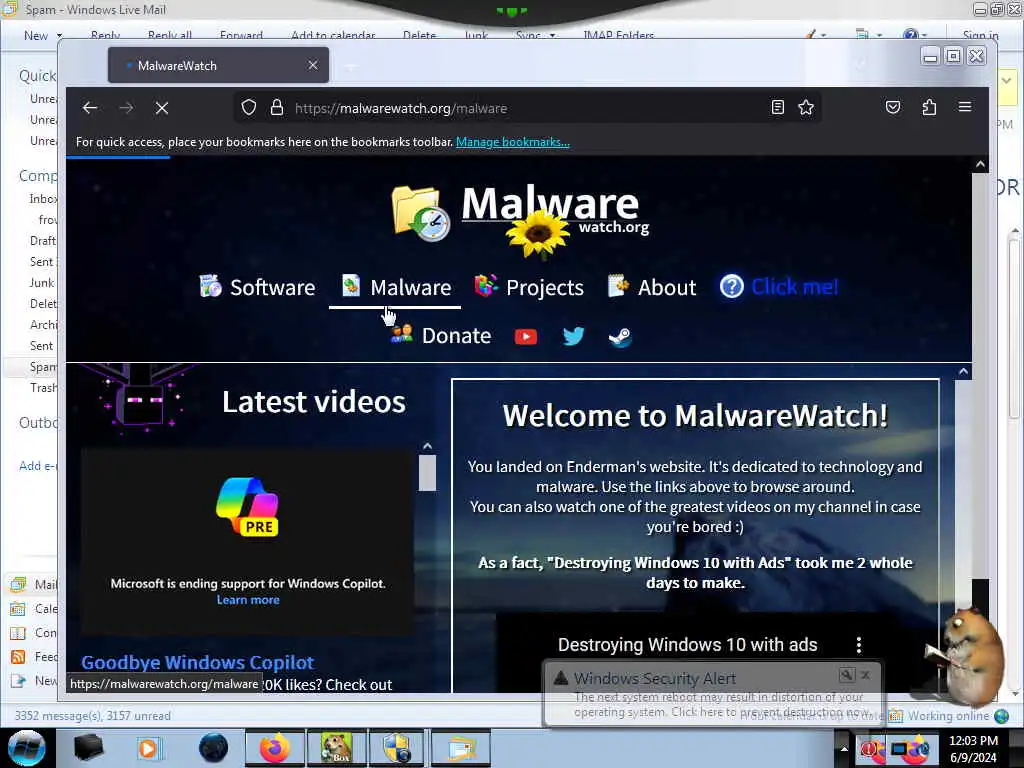Click the Copilot PRE logo image

[x=248, y=507]
